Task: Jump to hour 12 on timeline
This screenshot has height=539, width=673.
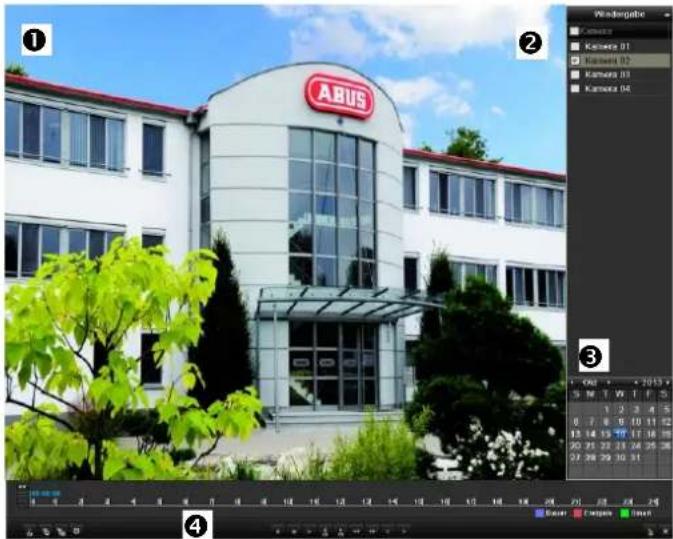Action: pyautogui.click(x=340, y=502)
